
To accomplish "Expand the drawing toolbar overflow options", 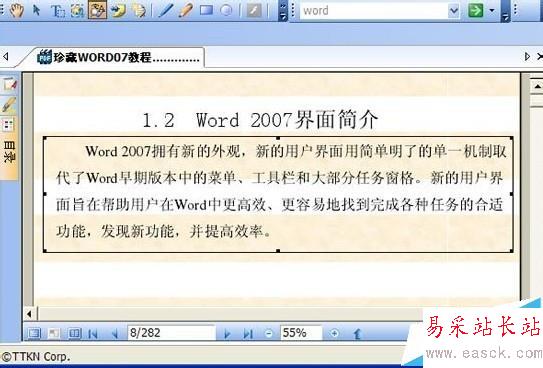I will [283, 11].
